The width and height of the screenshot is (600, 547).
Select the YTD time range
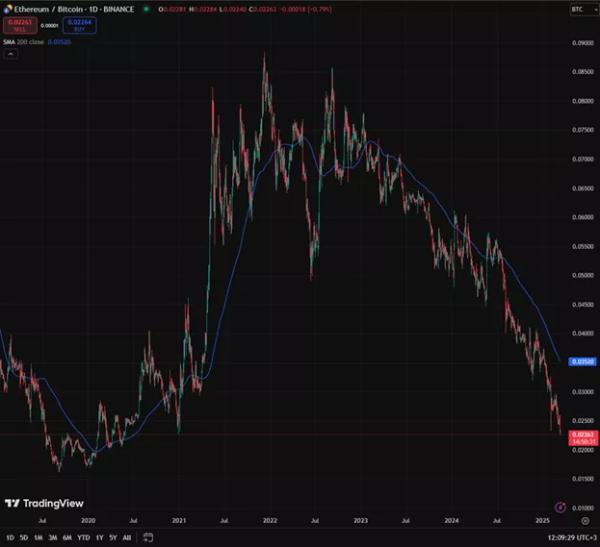tap(82, 538)
